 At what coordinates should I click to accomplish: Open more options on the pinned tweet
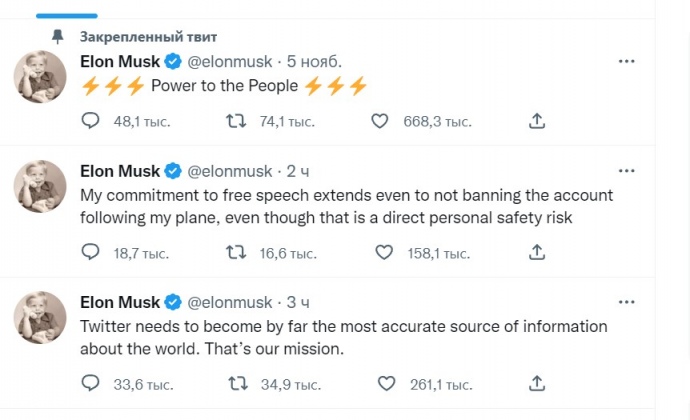tap(627, 61)
